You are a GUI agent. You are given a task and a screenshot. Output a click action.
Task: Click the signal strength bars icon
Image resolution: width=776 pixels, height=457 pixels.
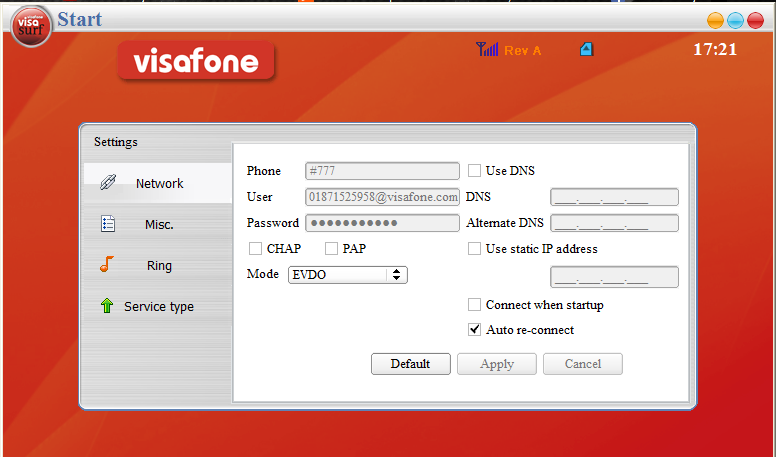487,49
